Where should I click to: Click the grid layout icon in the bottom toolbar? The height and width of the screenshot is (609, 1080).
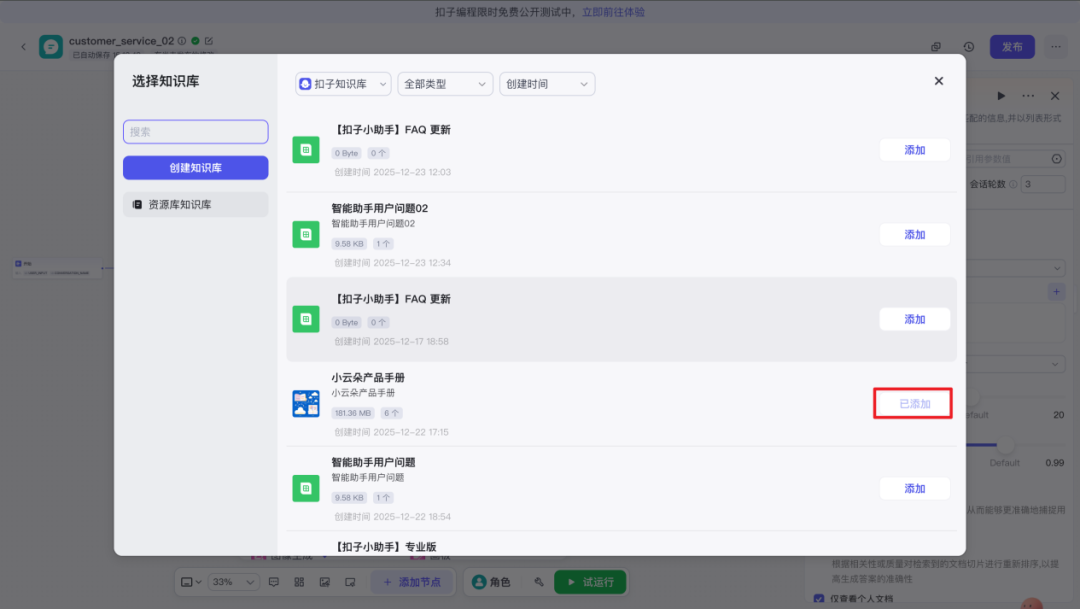coord(299,582)
